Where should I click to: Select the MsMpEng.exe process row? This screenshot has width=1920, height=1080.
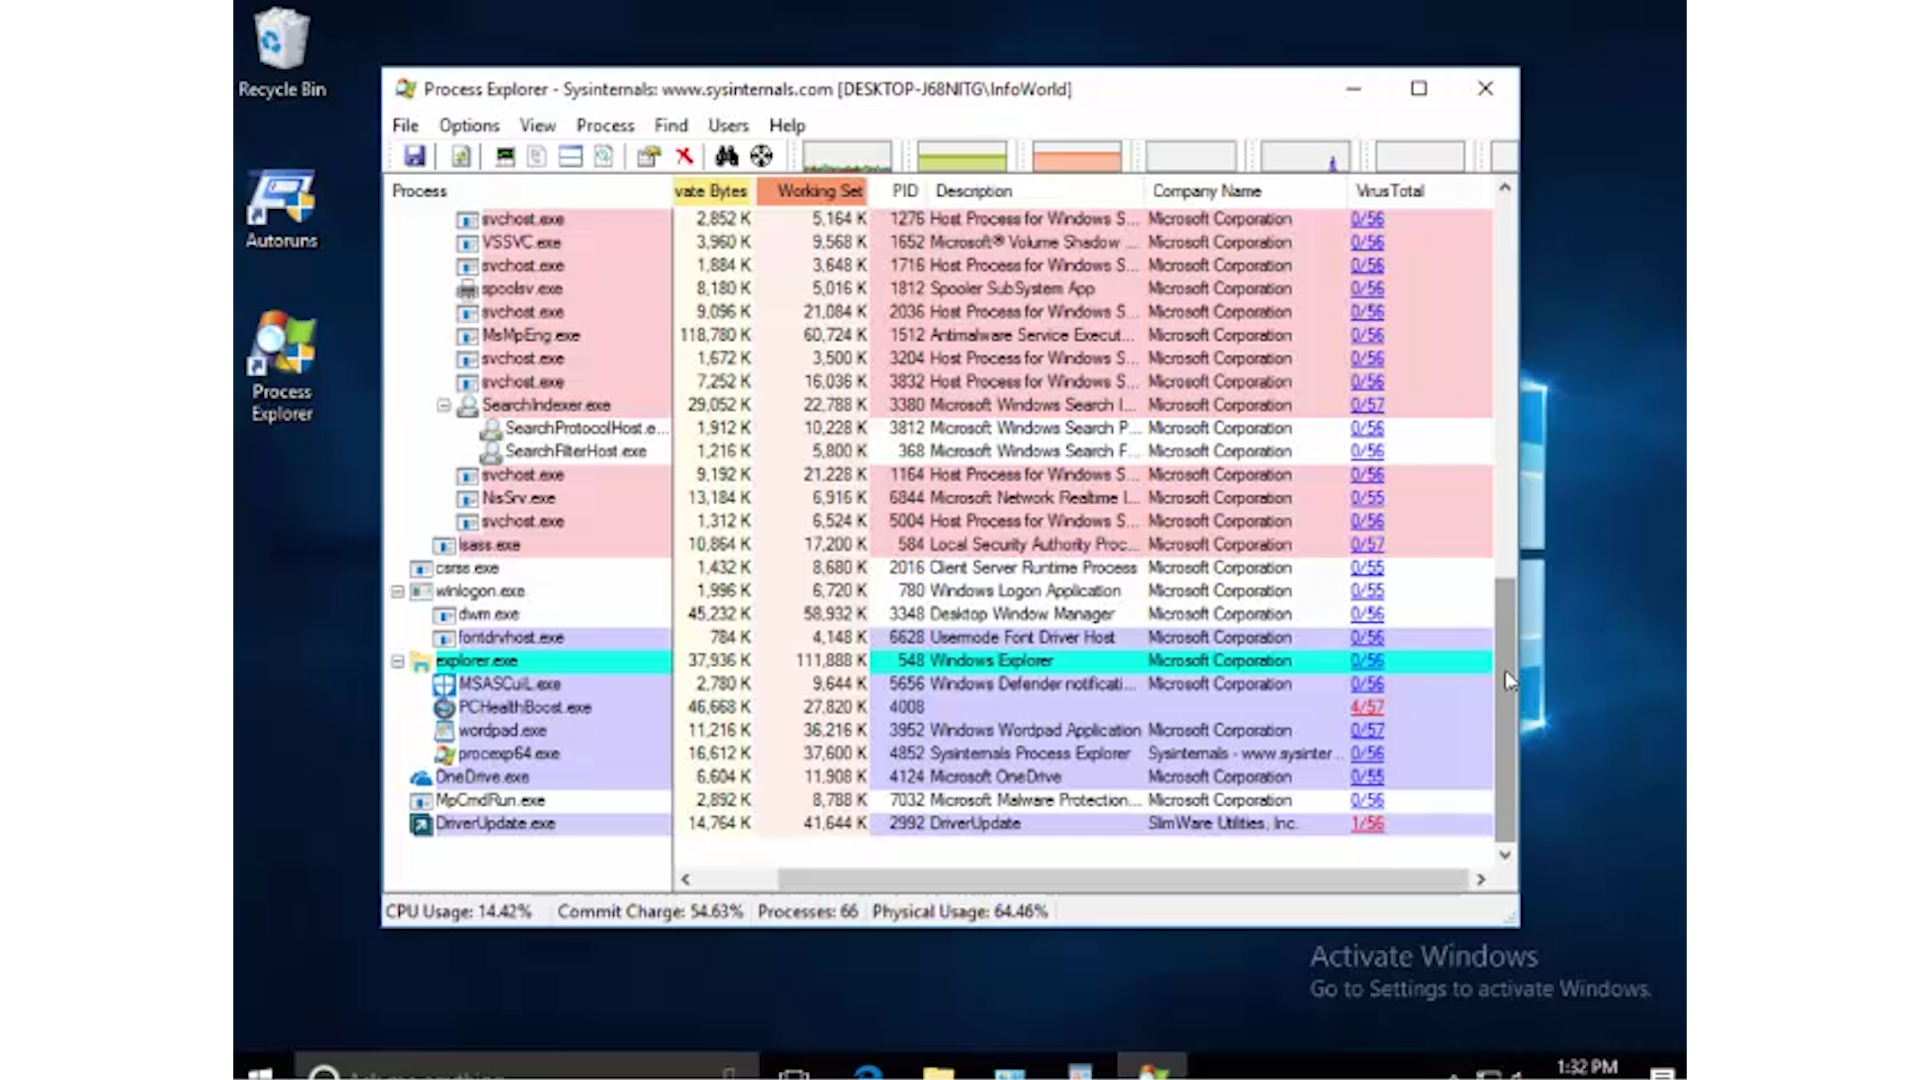coord(938,336)
